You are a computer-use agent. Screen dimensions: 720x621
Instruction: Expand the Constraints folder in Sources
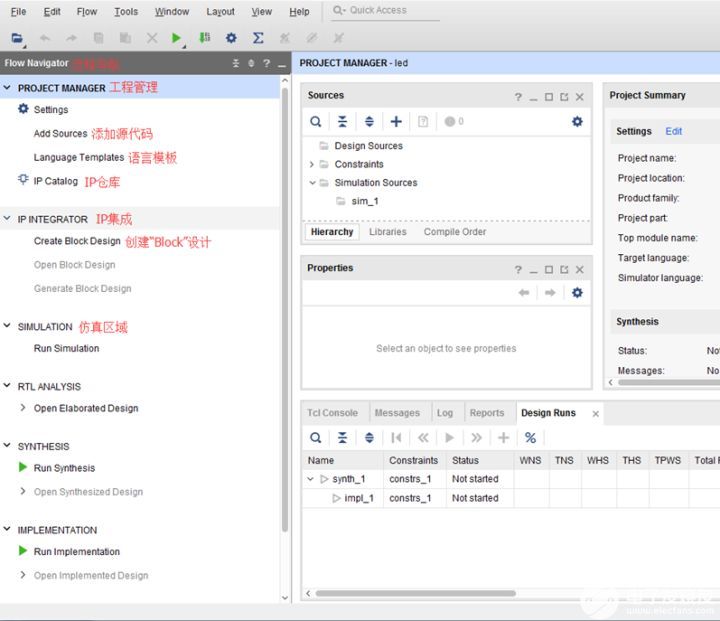[x=312, y=164]
